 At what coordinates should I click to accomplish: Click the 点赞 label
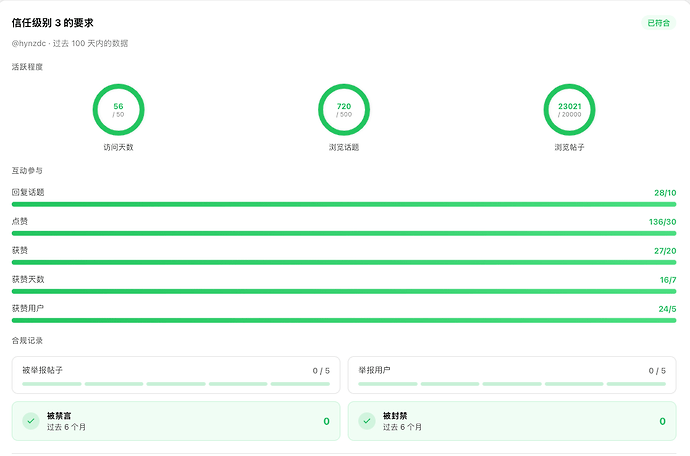click(20, 221)
